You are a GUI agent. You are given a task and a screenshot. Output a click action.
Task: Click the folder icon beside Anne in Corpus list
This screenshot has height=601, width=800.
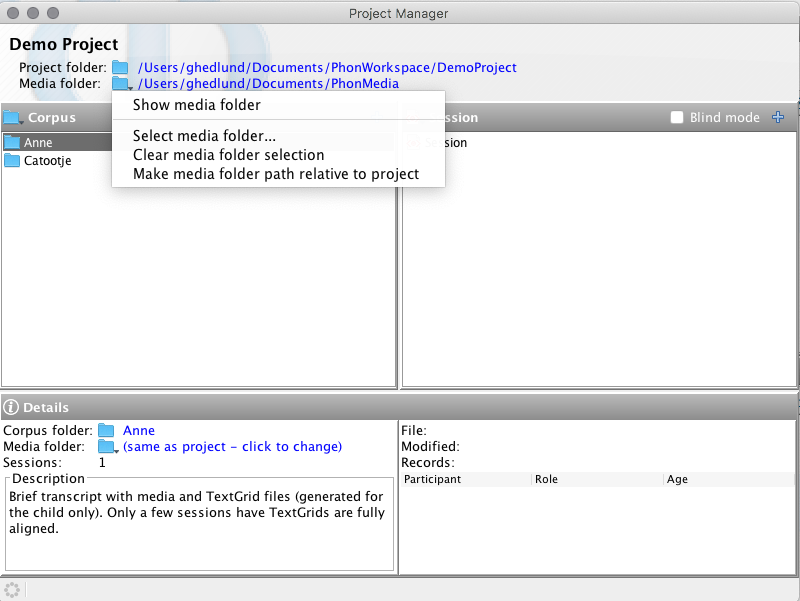13,142
